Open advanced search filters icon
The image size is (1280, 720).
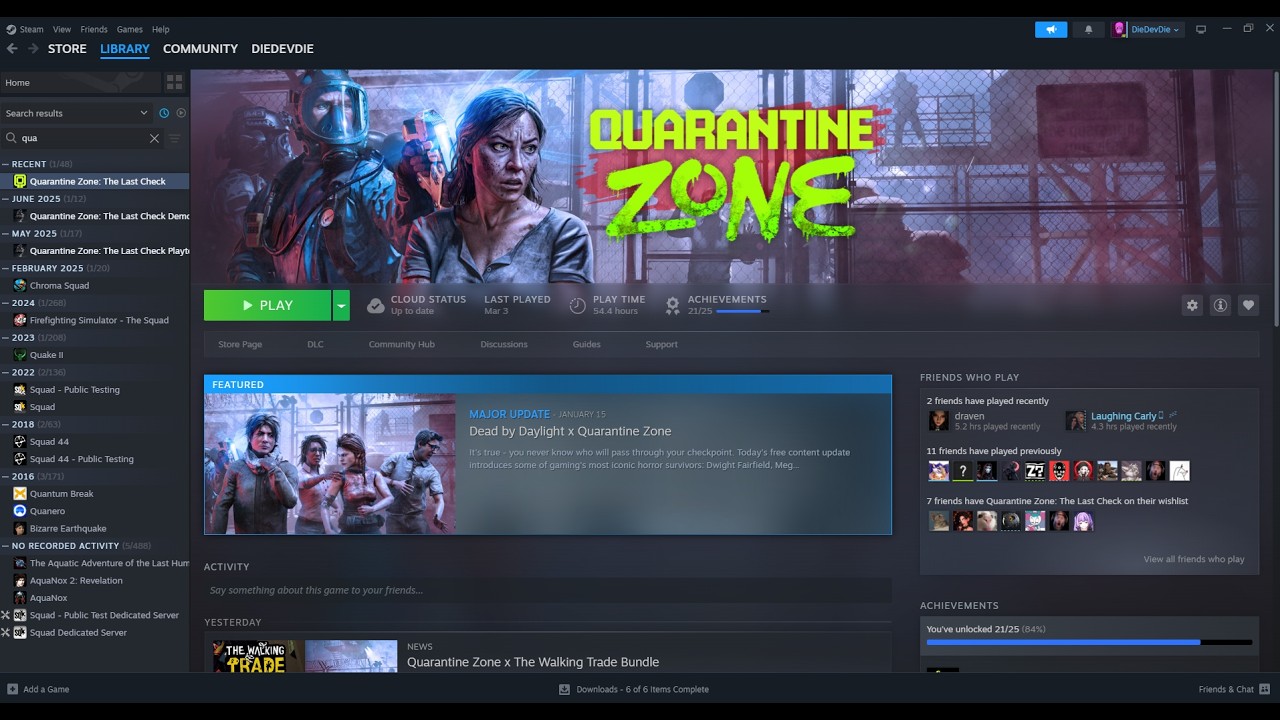tap(174, 138)
